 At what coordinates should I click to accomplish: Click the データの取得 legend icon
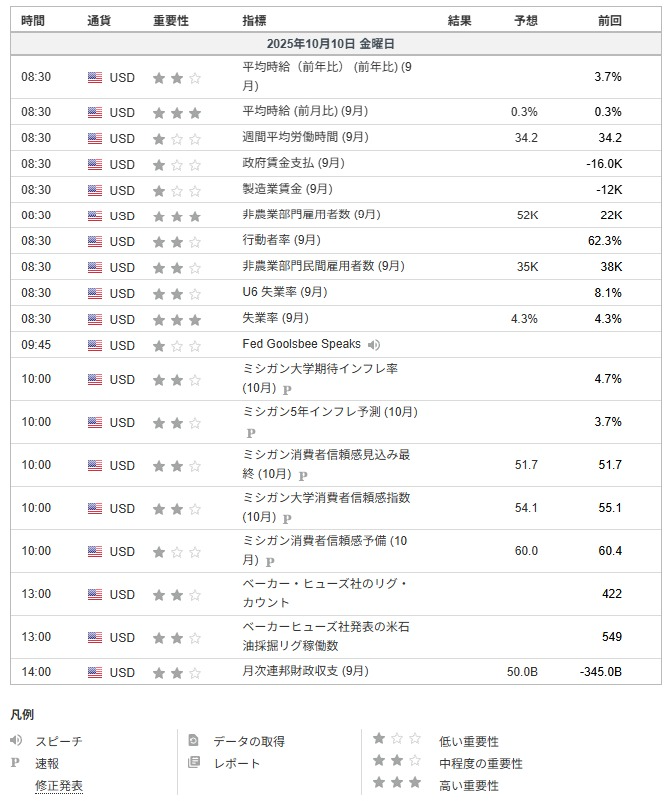tap(194, 741)
